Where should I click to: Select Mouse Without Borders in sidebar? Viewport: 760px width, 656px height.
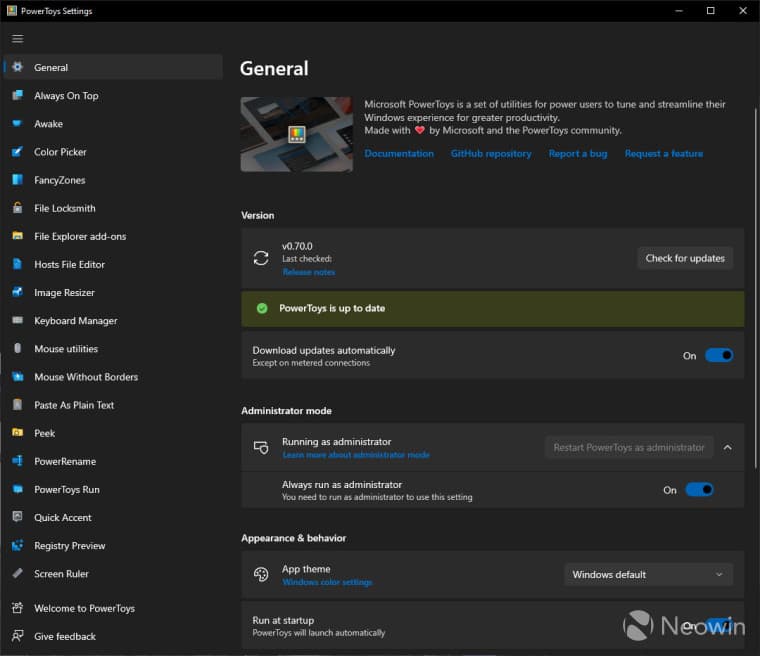[x=86, y=377]
